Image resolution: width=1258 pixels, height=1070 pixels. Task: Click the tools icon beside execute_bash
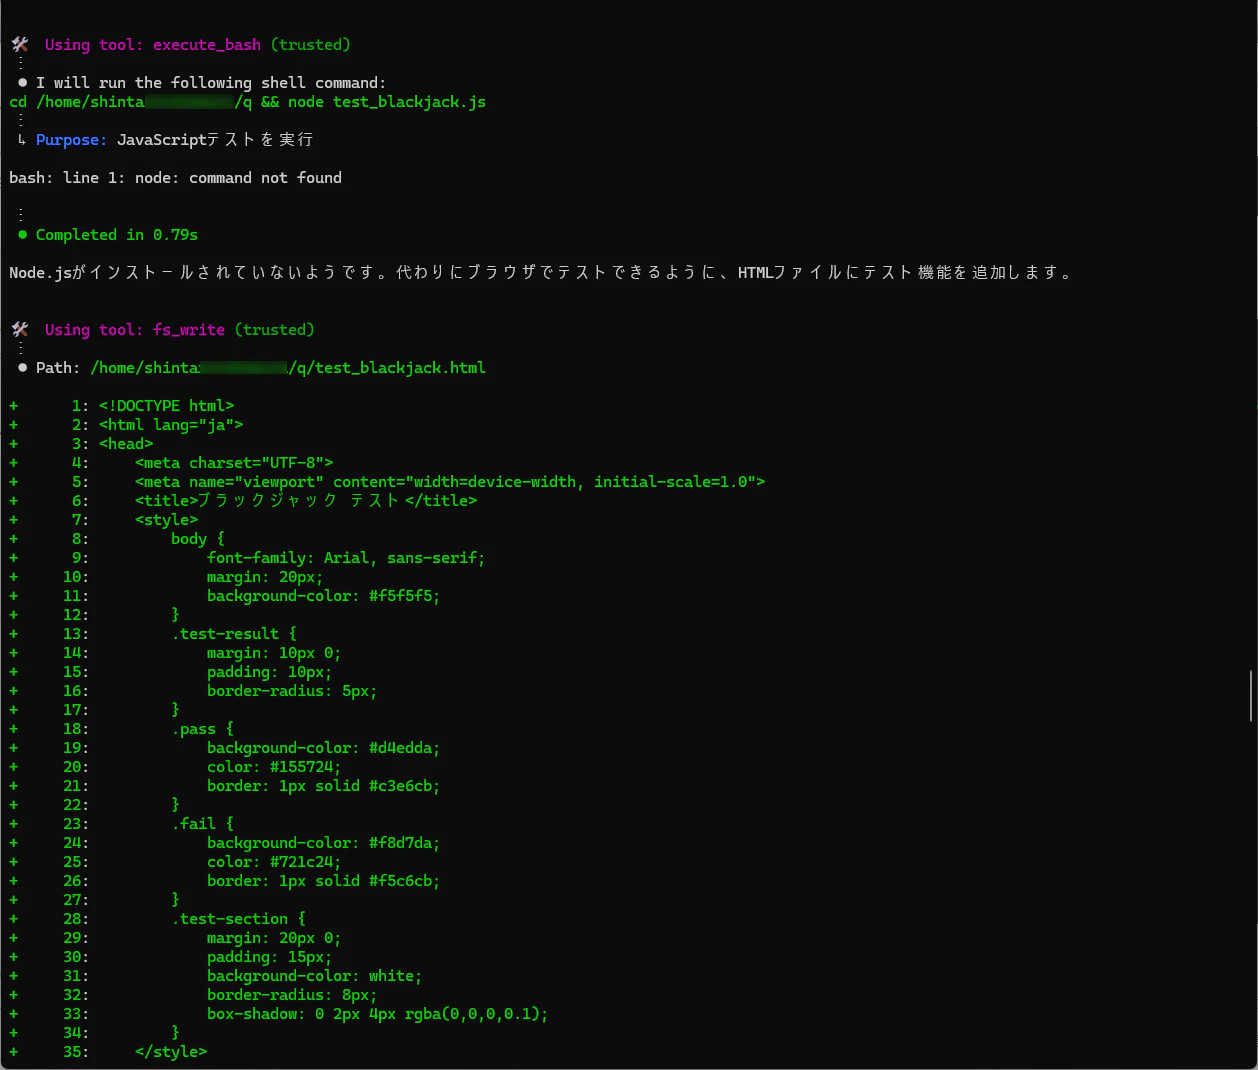point(20,44)
